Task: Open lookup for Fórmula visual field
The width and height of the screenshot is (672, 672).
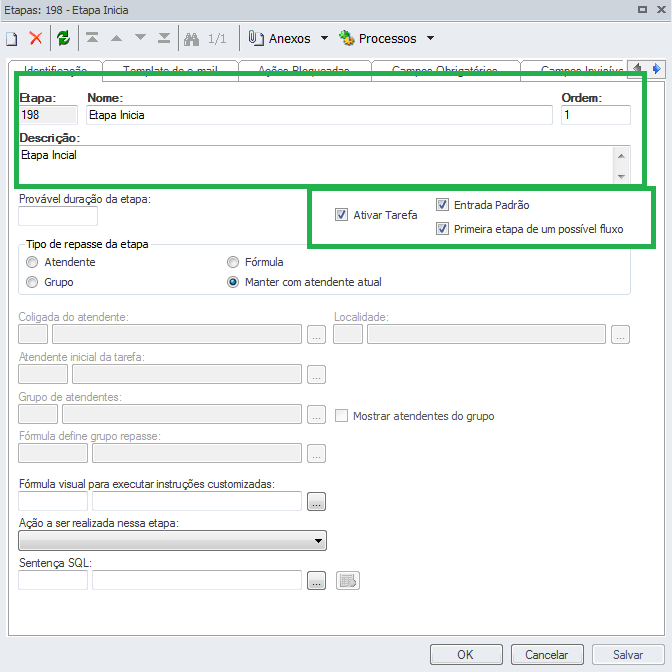Action: [316, 501]
